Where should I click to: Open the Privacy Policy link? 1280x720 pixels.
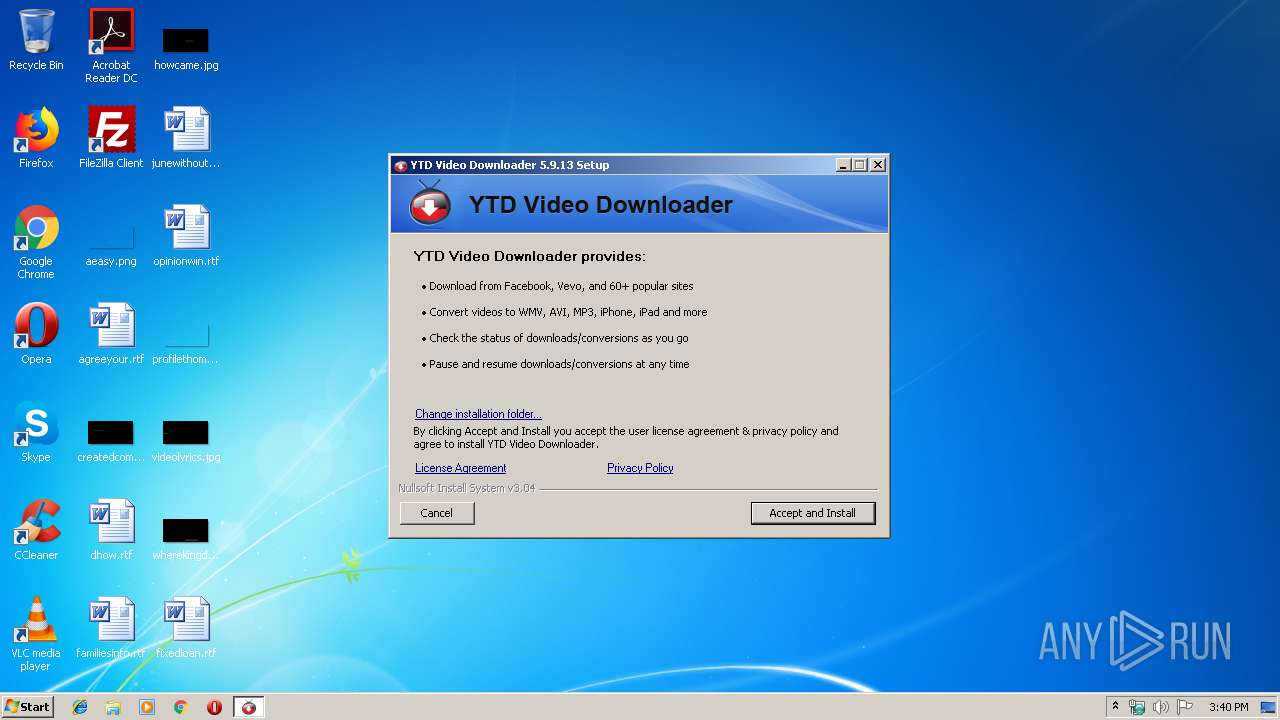(x=640, y=468)
